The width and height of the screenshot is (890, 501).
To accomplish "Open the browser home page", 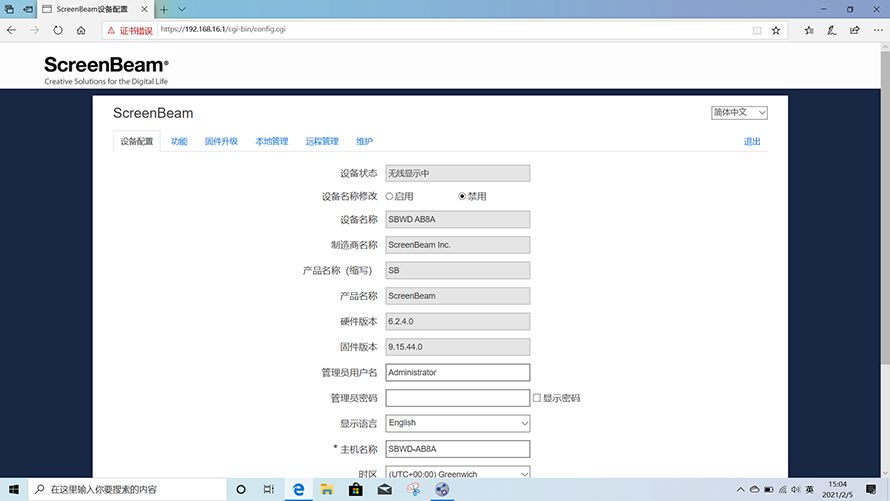I will click(81, 30).
